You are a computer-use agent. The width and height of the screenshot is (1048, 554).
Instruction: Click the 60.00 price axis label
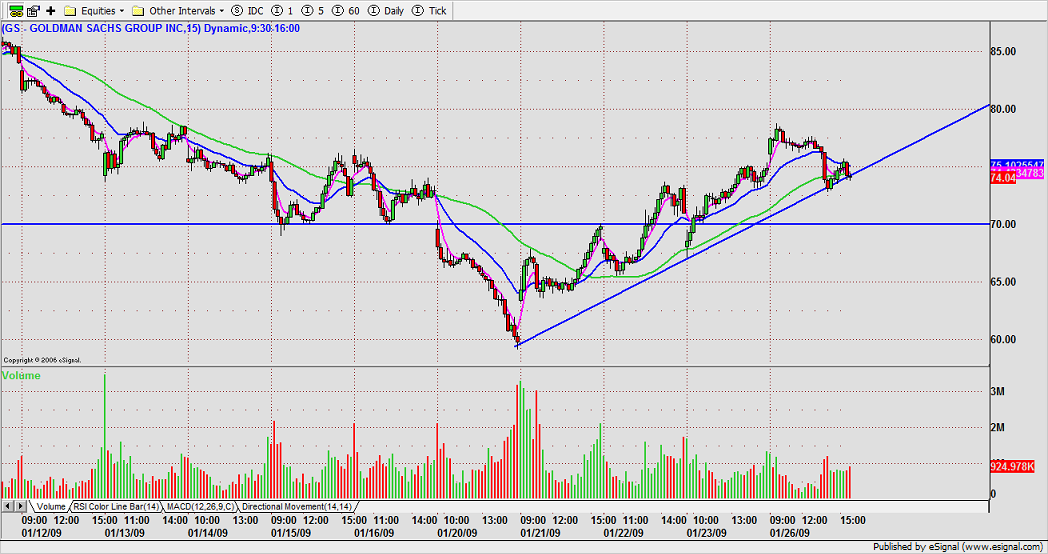1003,339
